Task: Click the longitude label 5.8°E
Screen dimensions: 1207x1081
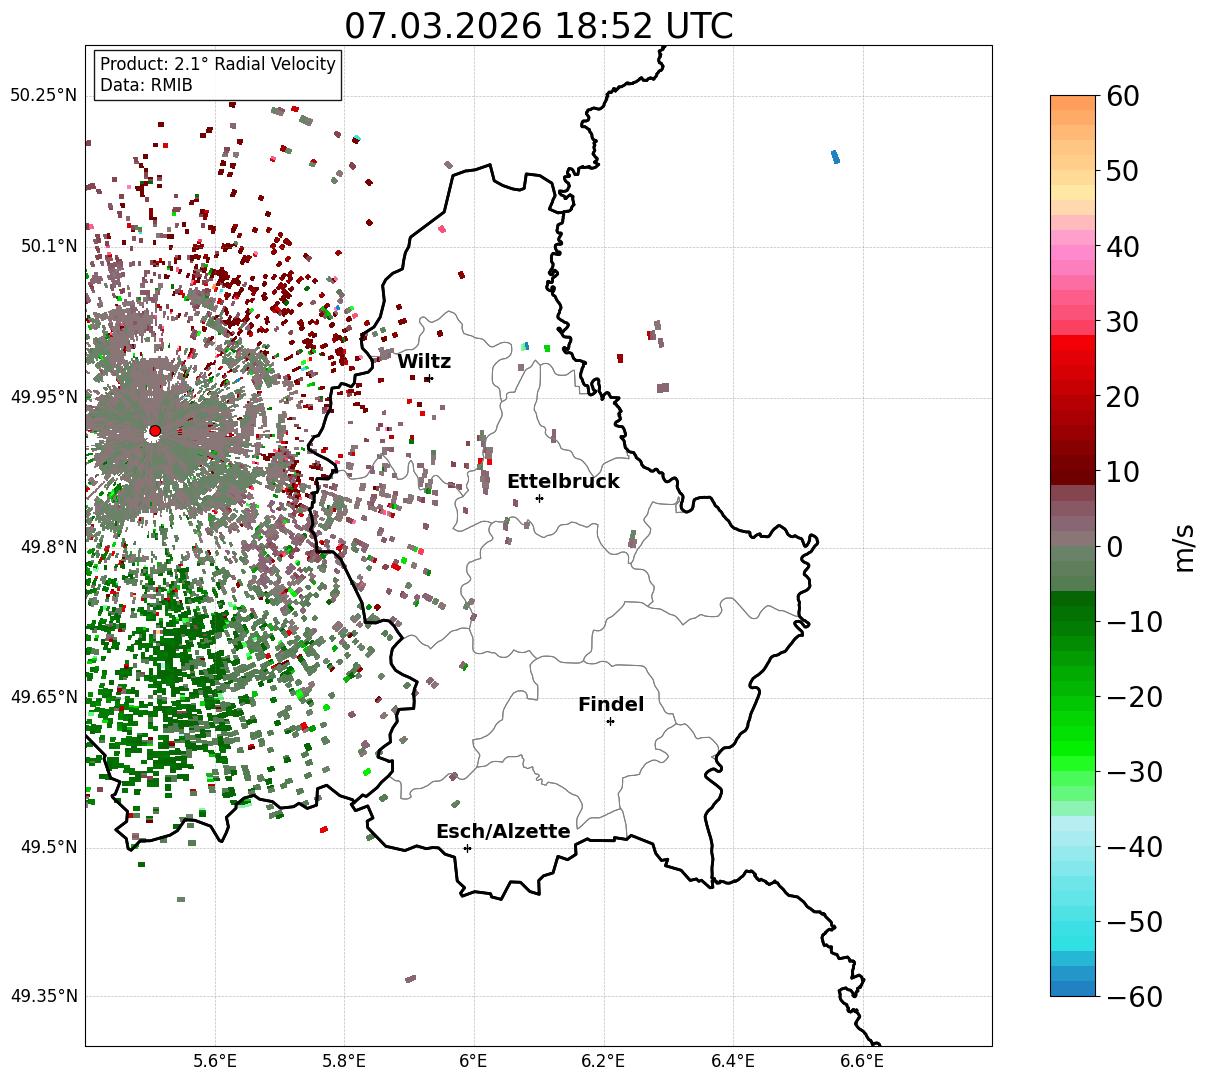Action: 344,1061
